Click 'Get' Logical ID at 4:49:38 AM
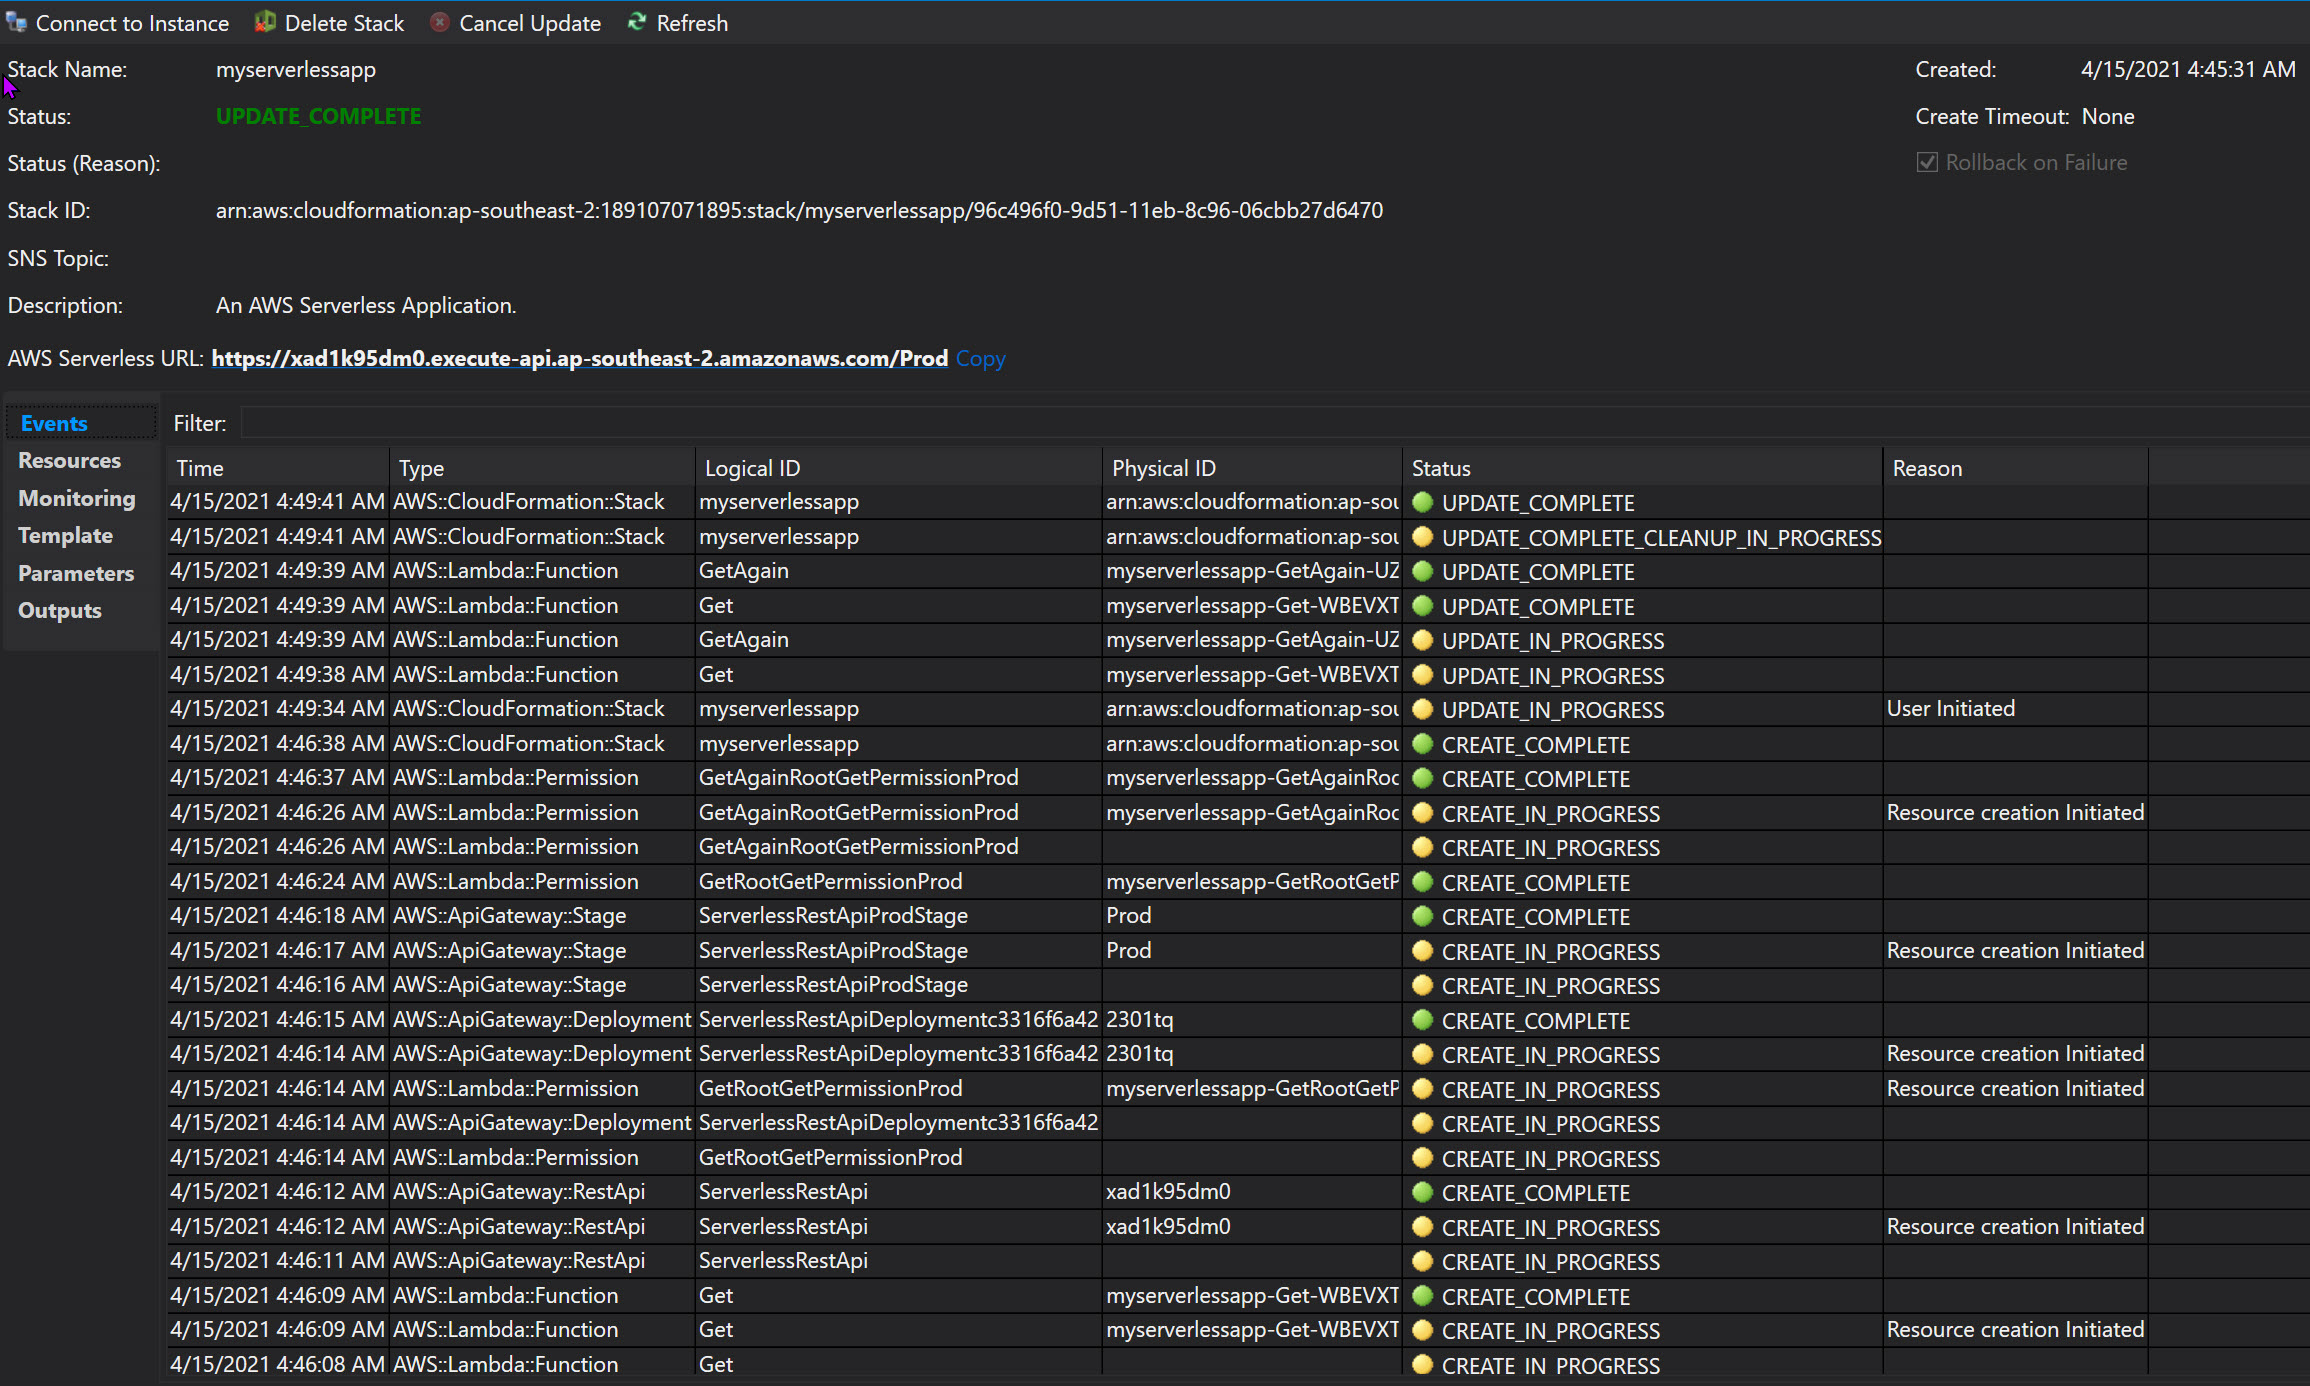 (716, 675)
